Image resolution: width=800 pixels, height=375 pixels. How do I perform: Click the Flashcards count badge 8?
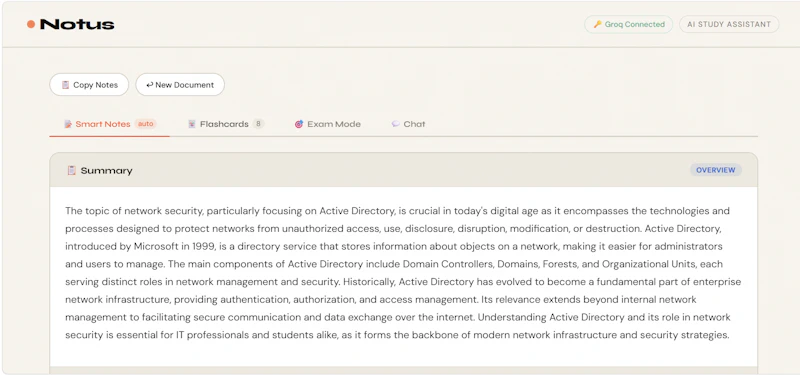pyautogui.click(x=259, y=124)
